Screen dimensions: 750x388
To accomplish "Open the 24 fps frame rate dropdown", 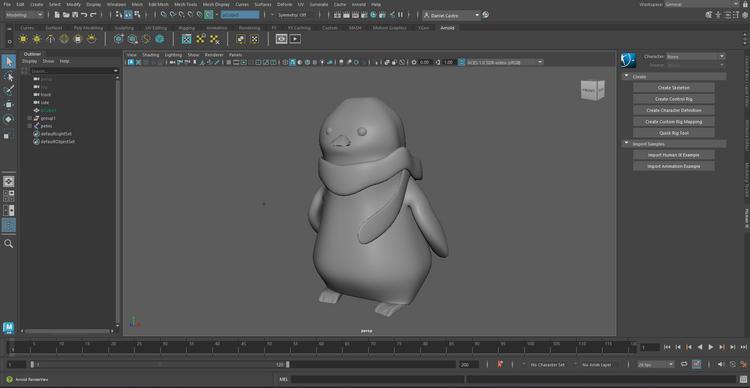I will pyautogui.click(x=656, y=365).
